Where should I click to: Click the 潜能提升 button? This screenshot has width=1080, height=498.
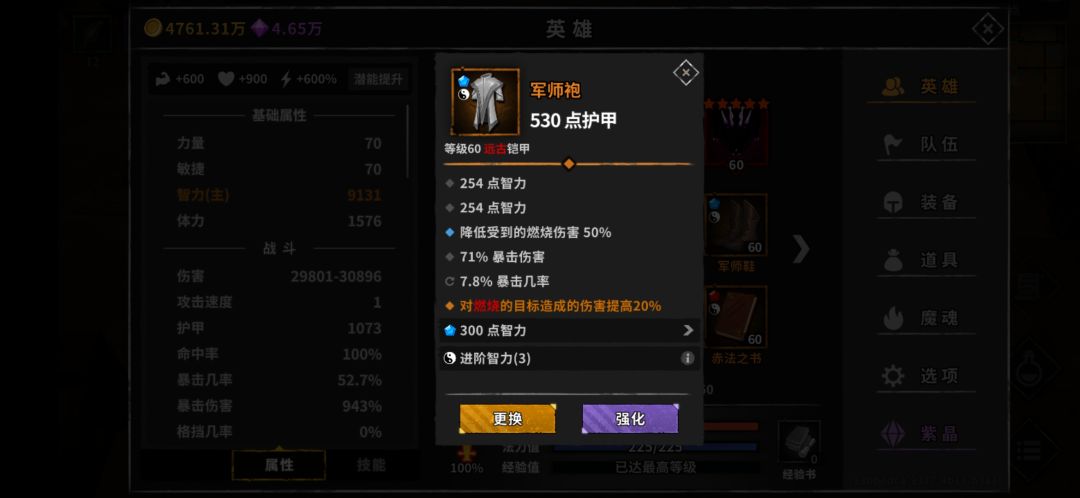point(378,79)
